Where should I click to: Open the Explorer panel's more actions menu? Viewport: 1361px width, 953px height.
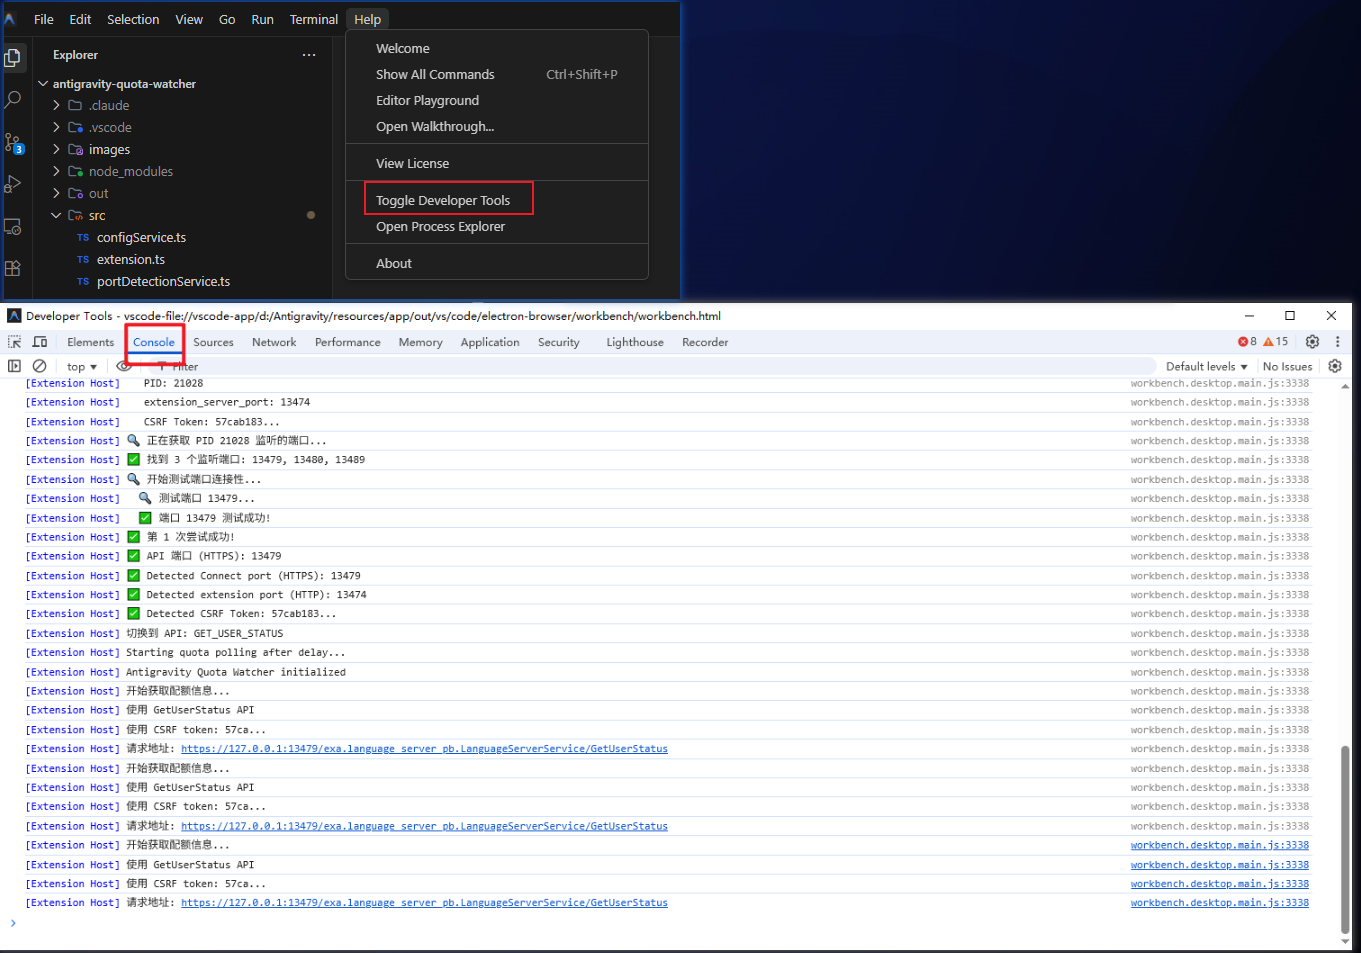click(309, 55)
